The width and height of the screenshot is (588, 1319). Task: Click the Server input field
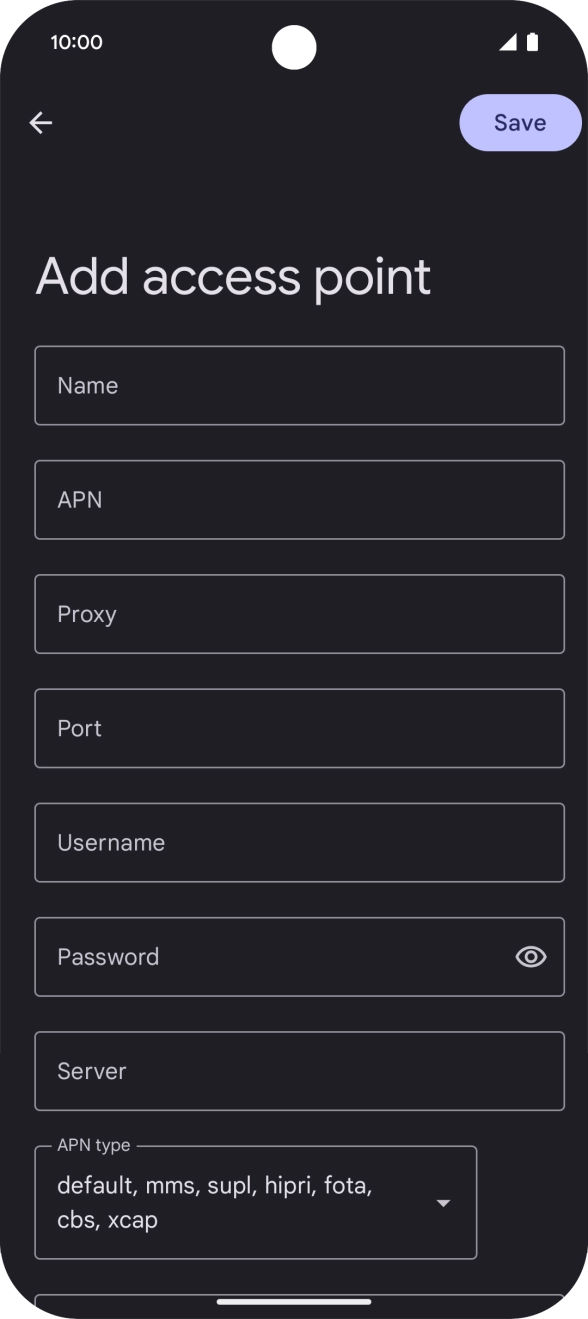pyautogui.click(x=299, y=1070)
